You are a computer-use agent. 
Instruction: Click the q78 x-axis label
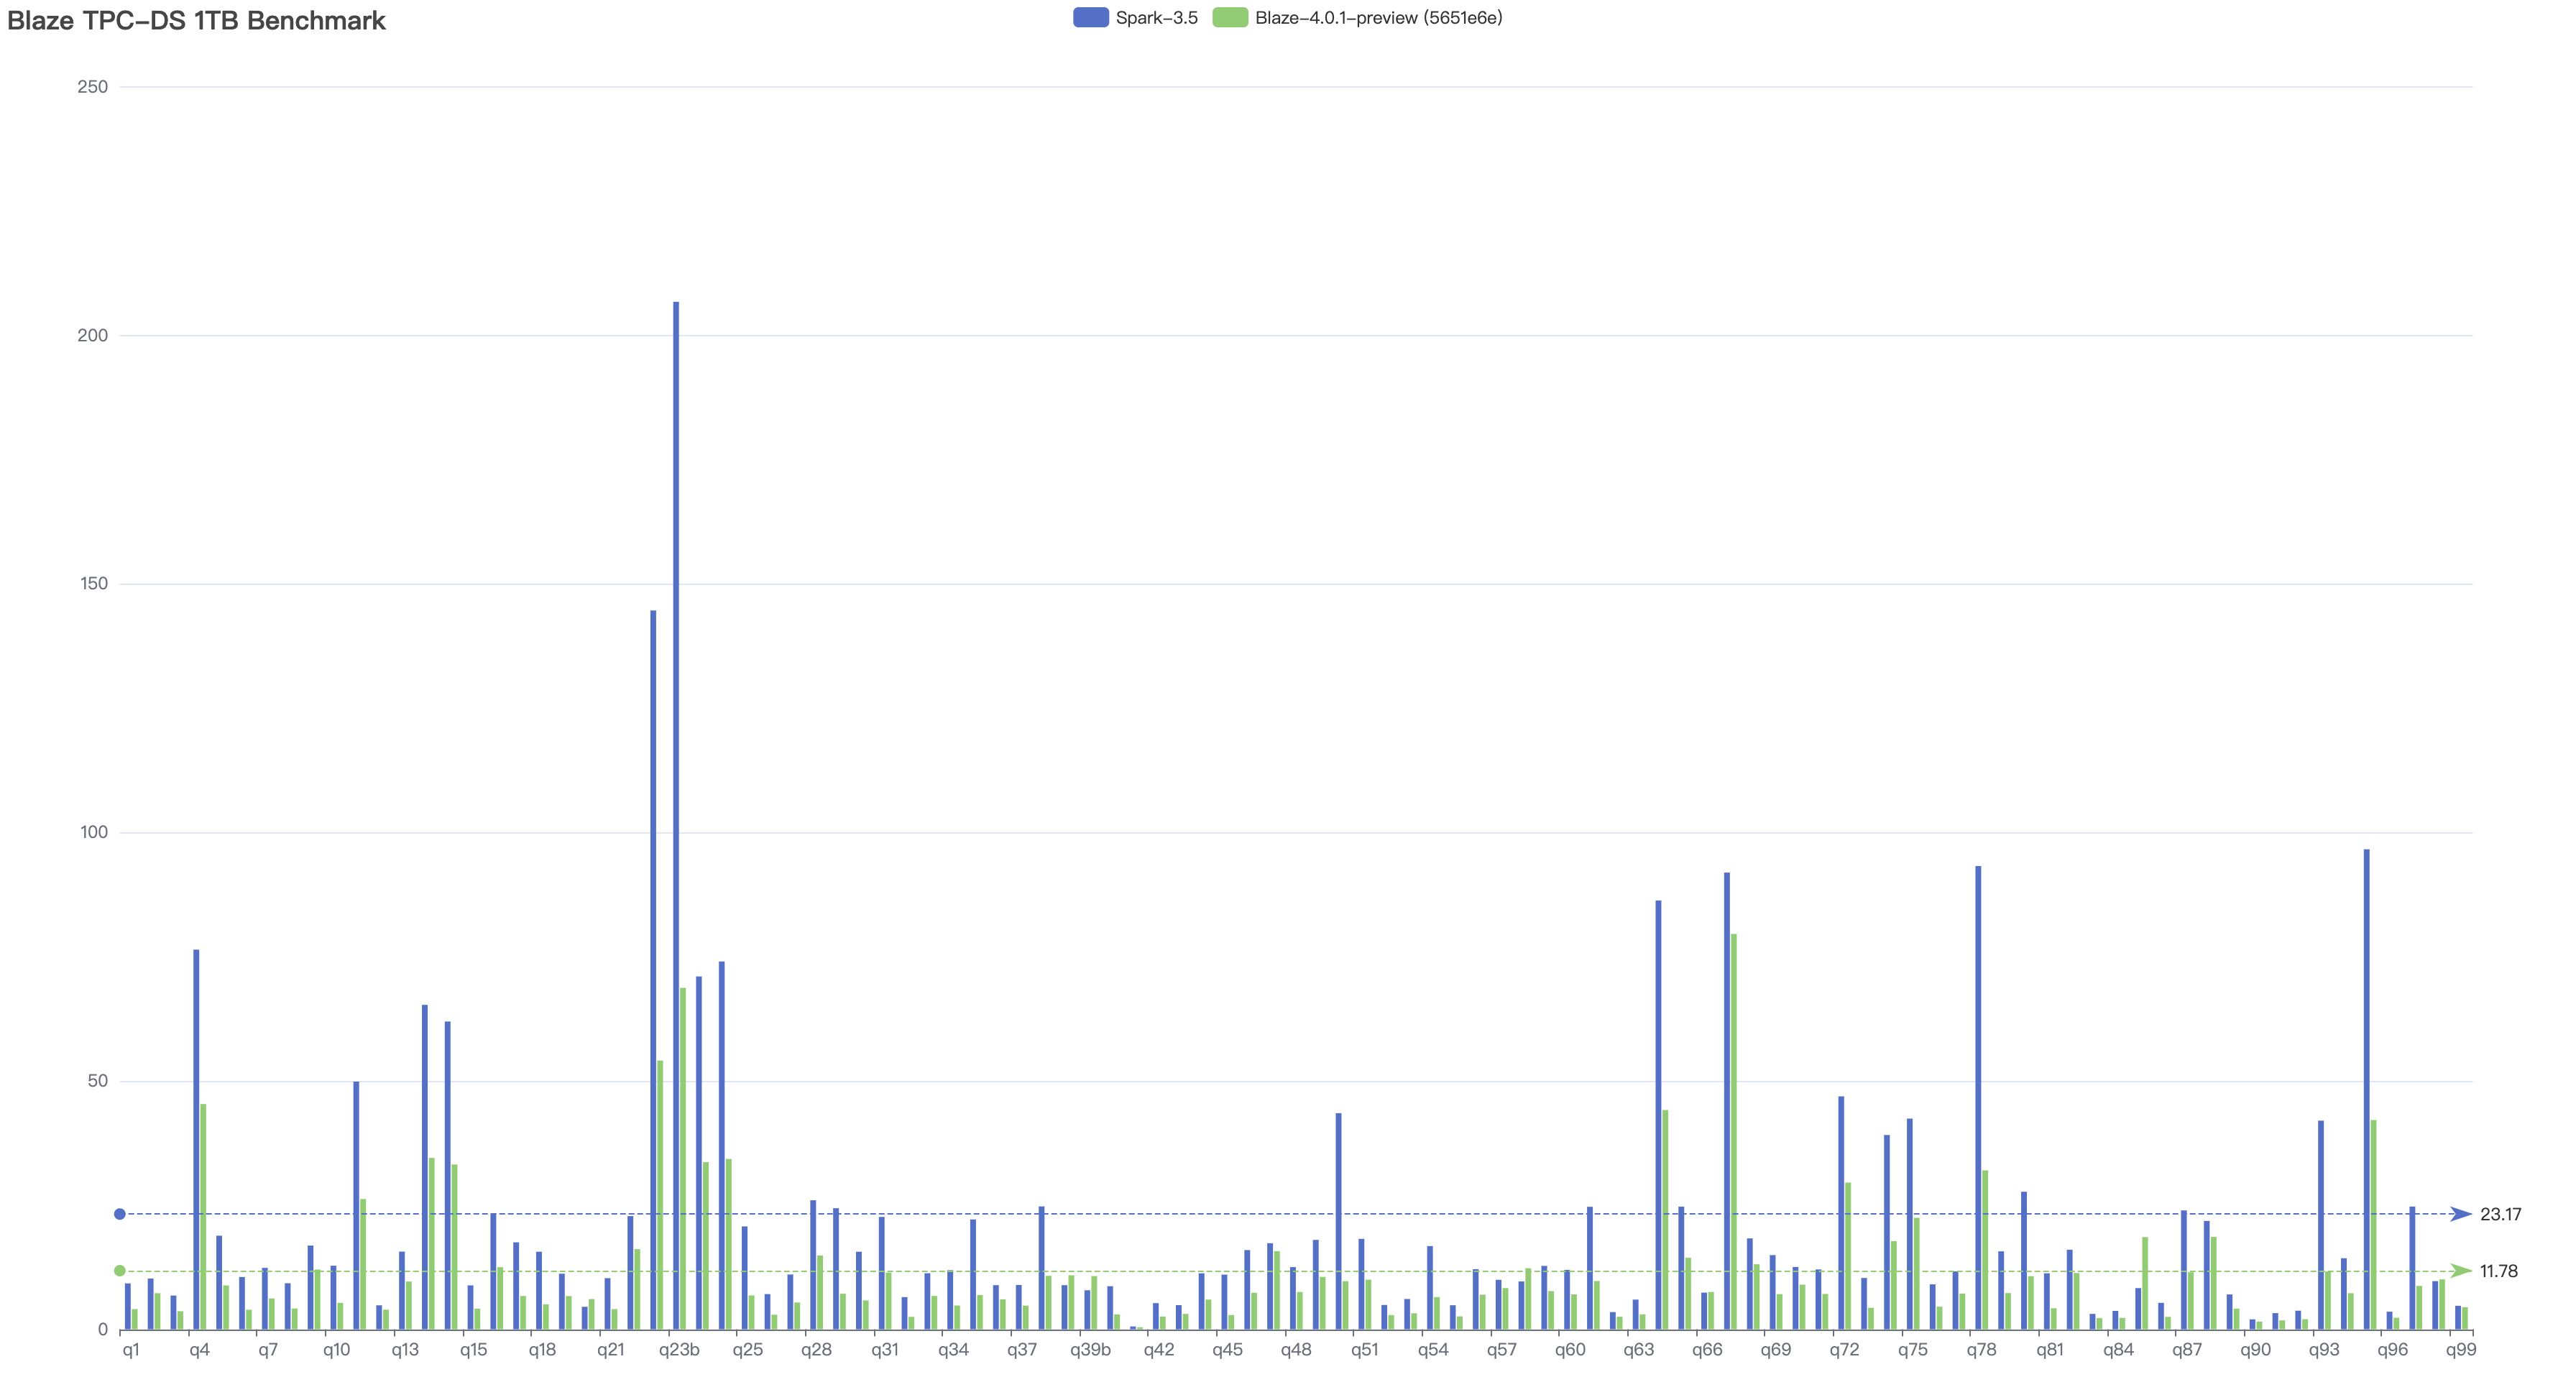(x=1981, y=1350)
